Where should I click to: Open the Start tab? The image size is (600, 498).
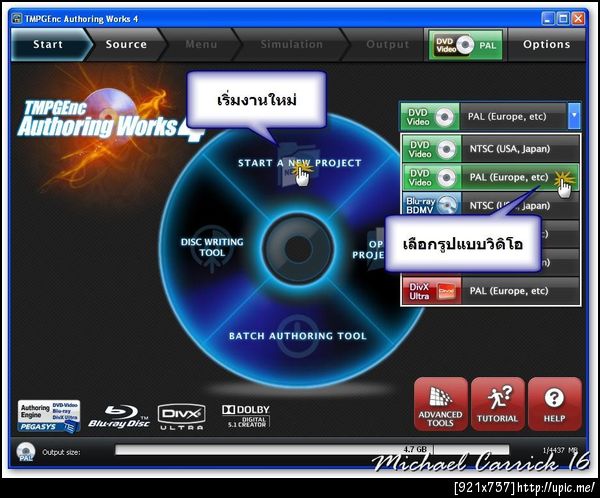[48, 44]
